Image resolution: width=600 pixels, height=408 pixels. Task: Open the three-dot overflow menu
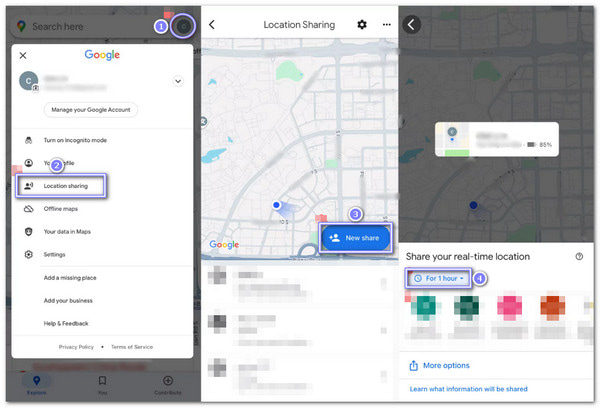pos(386,25)
